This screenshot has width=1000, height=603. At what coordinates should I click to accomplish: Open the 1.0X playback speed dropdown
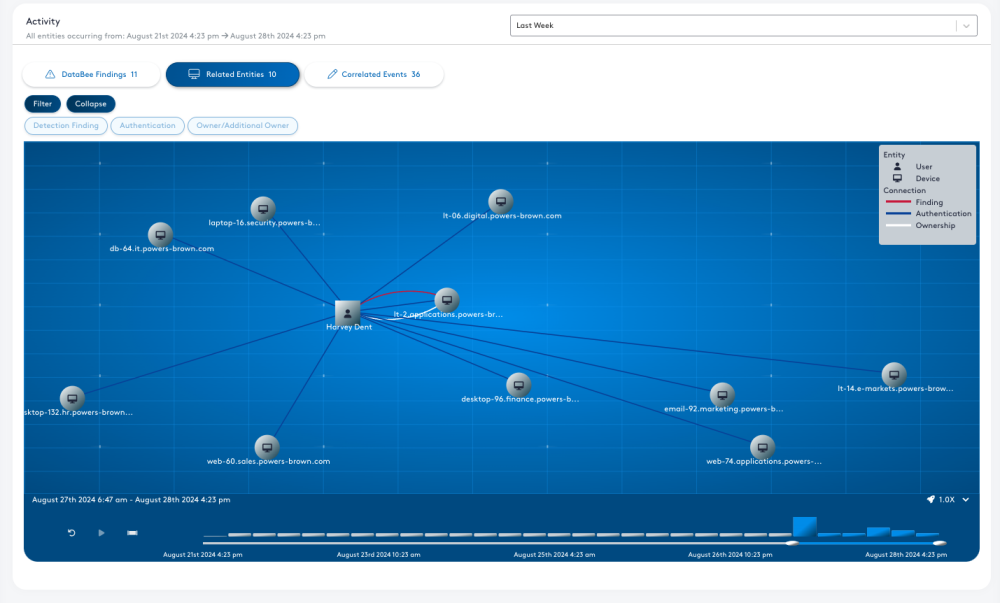coord(948,500)
